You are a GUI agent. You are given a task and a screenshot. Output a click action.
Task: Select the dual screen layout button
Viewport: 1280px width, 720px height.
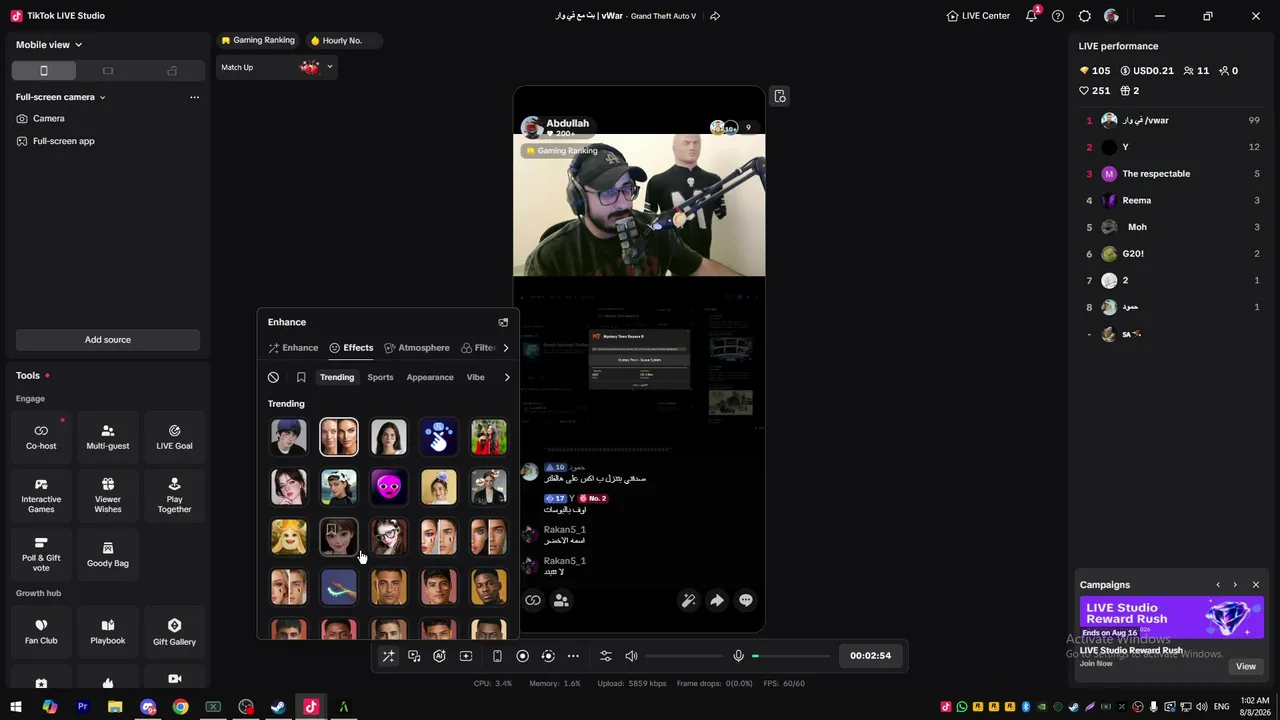(x=172, y=71)
